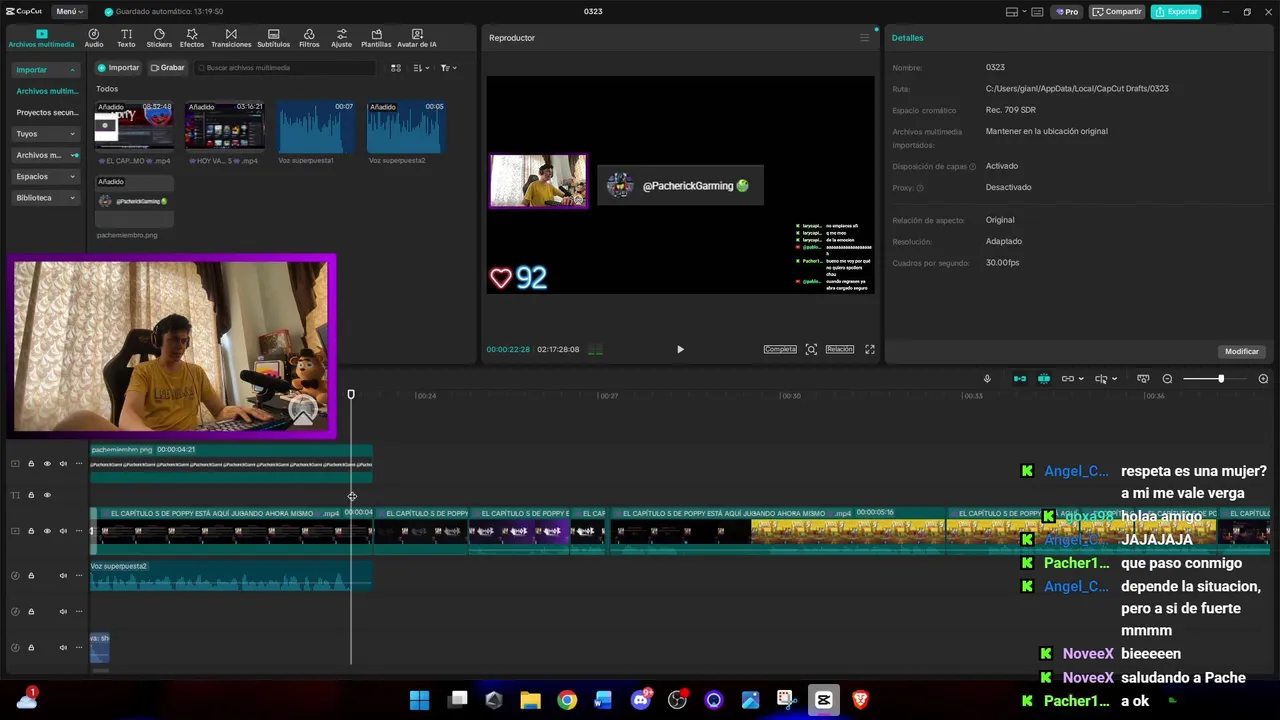1280x720 pixels.
Task: Select the pachemiembro.png media thumbnail
Action: click(x=134, y=201)
